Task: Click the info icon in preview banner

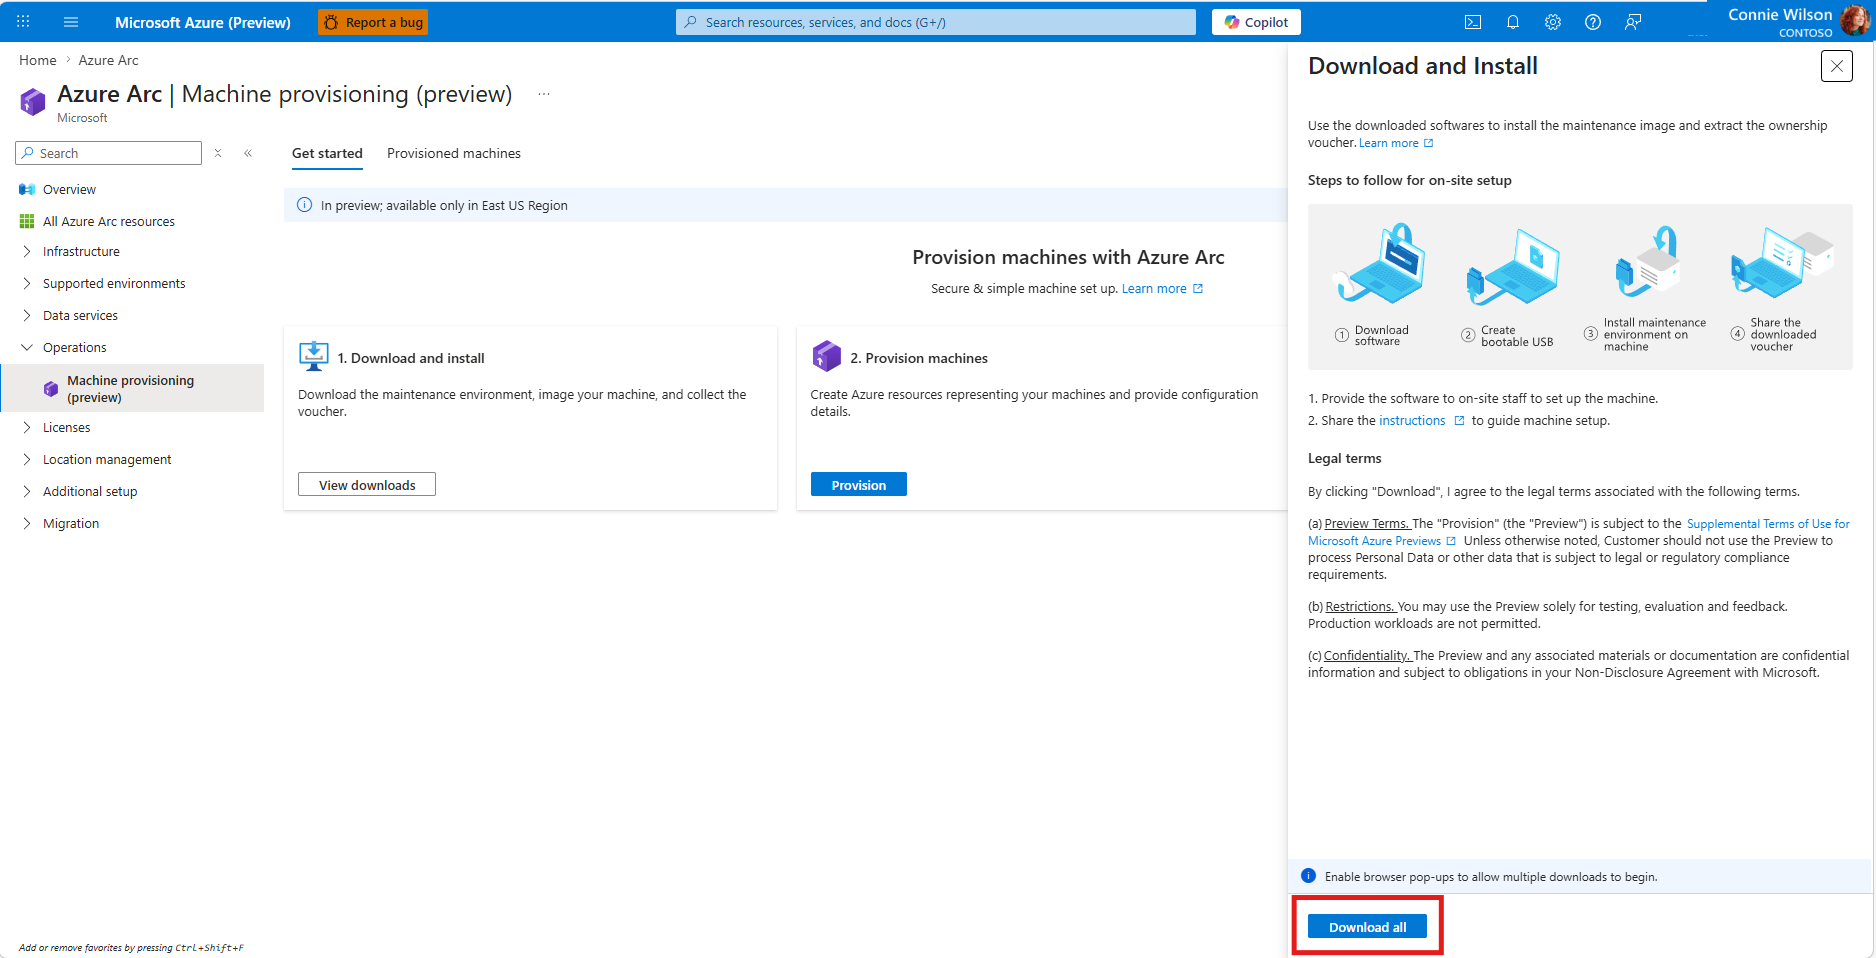Action: [x=305, y=205]
